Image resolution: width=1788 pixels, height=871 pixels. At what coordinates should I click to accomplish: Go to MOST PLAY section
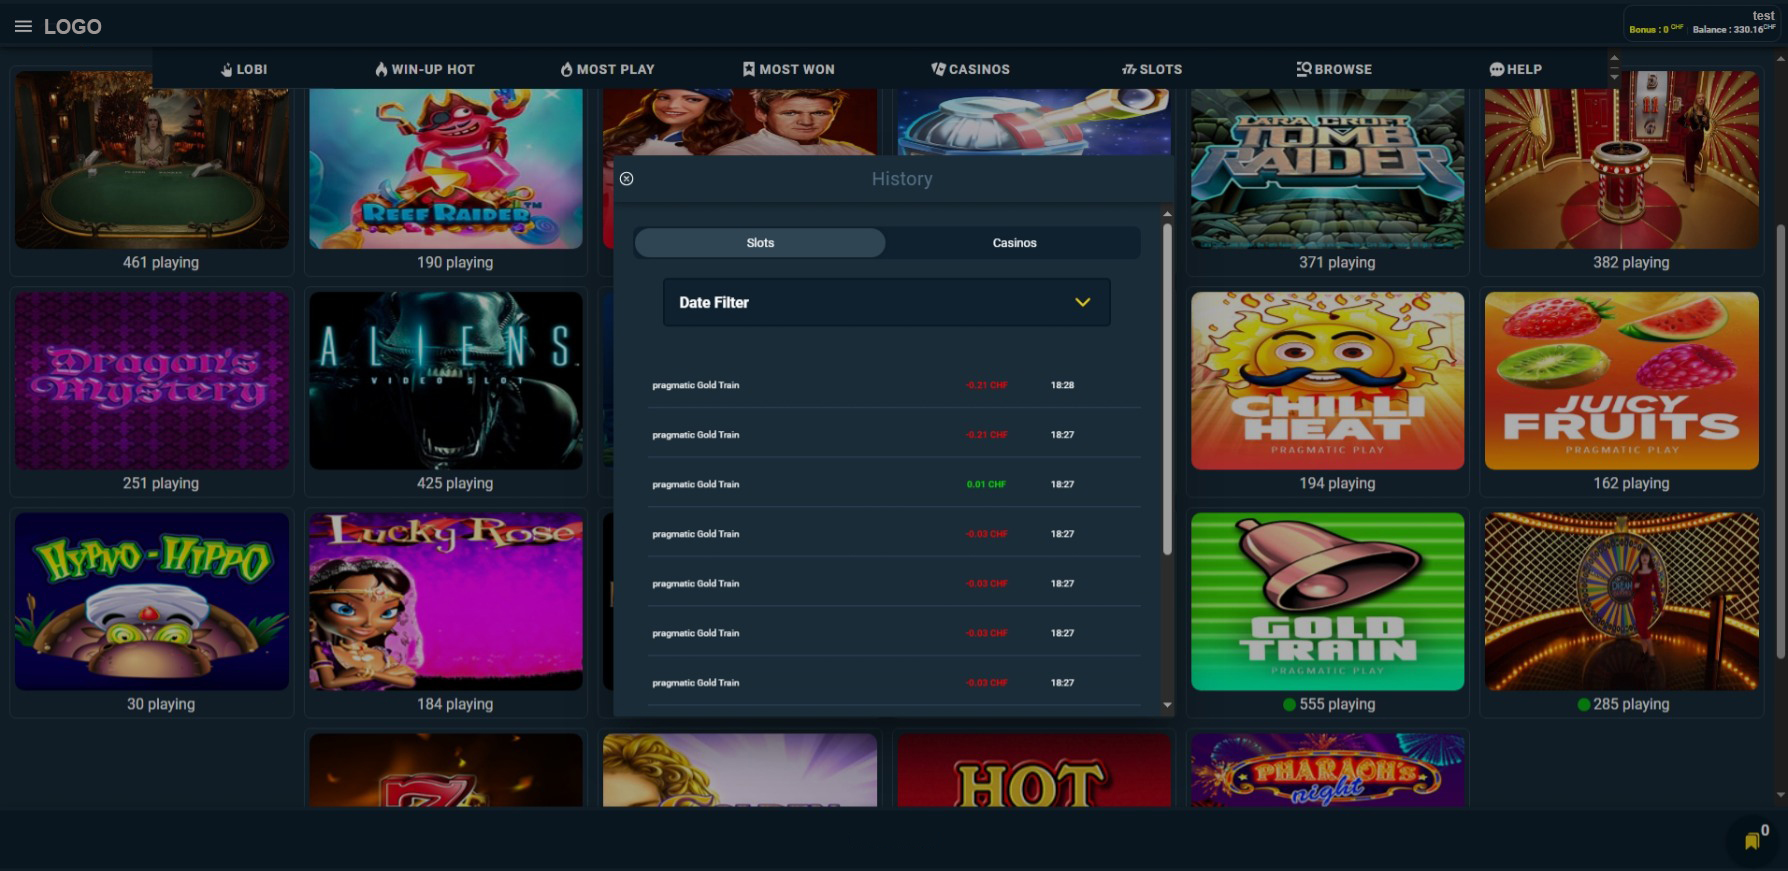coord(607,69)
